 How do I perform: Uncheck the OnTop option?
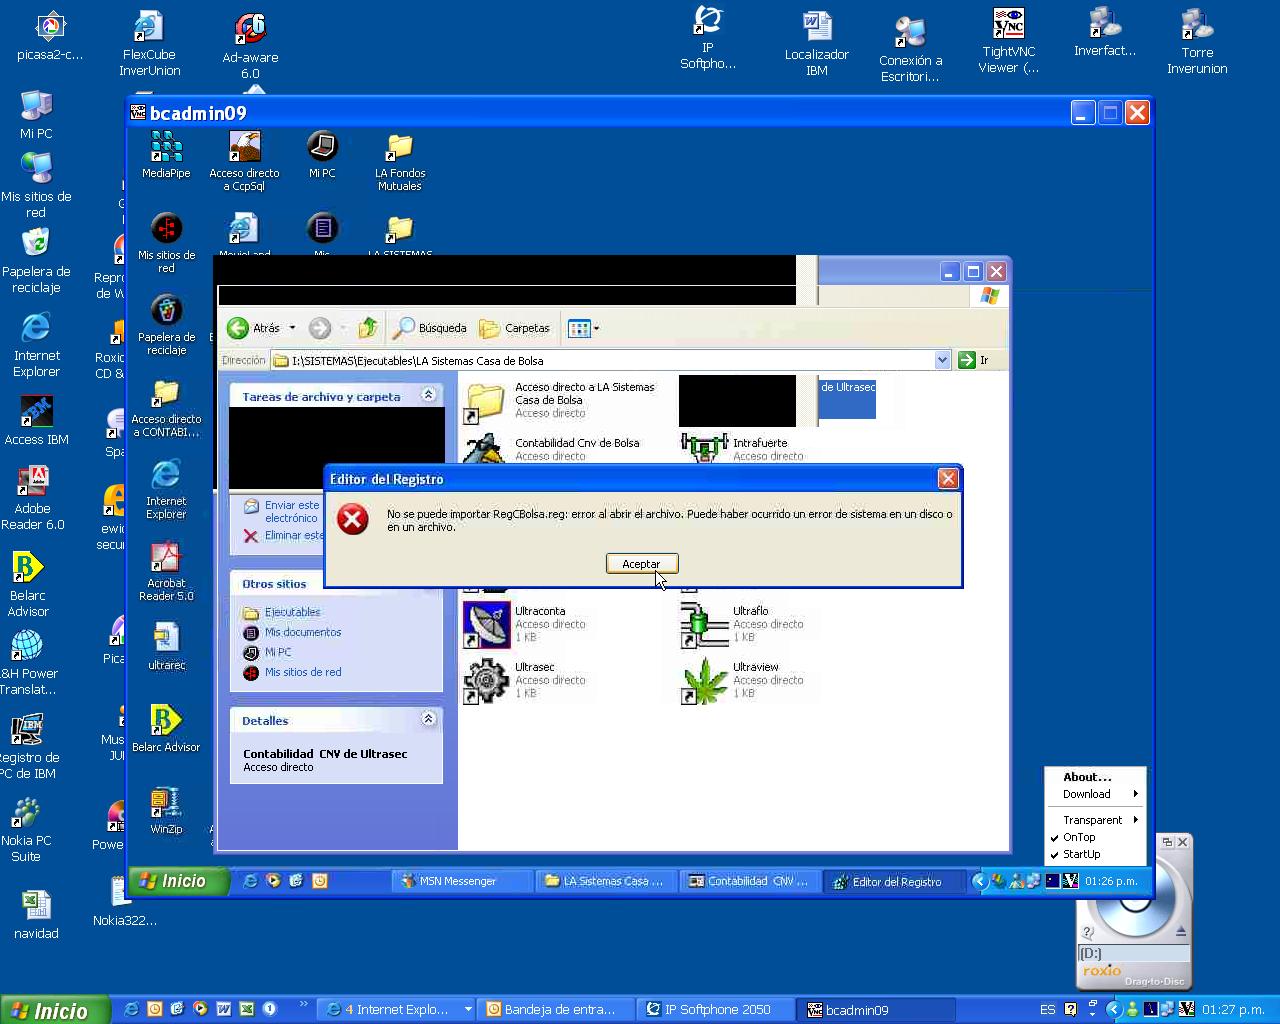[x=1079, y=837]
